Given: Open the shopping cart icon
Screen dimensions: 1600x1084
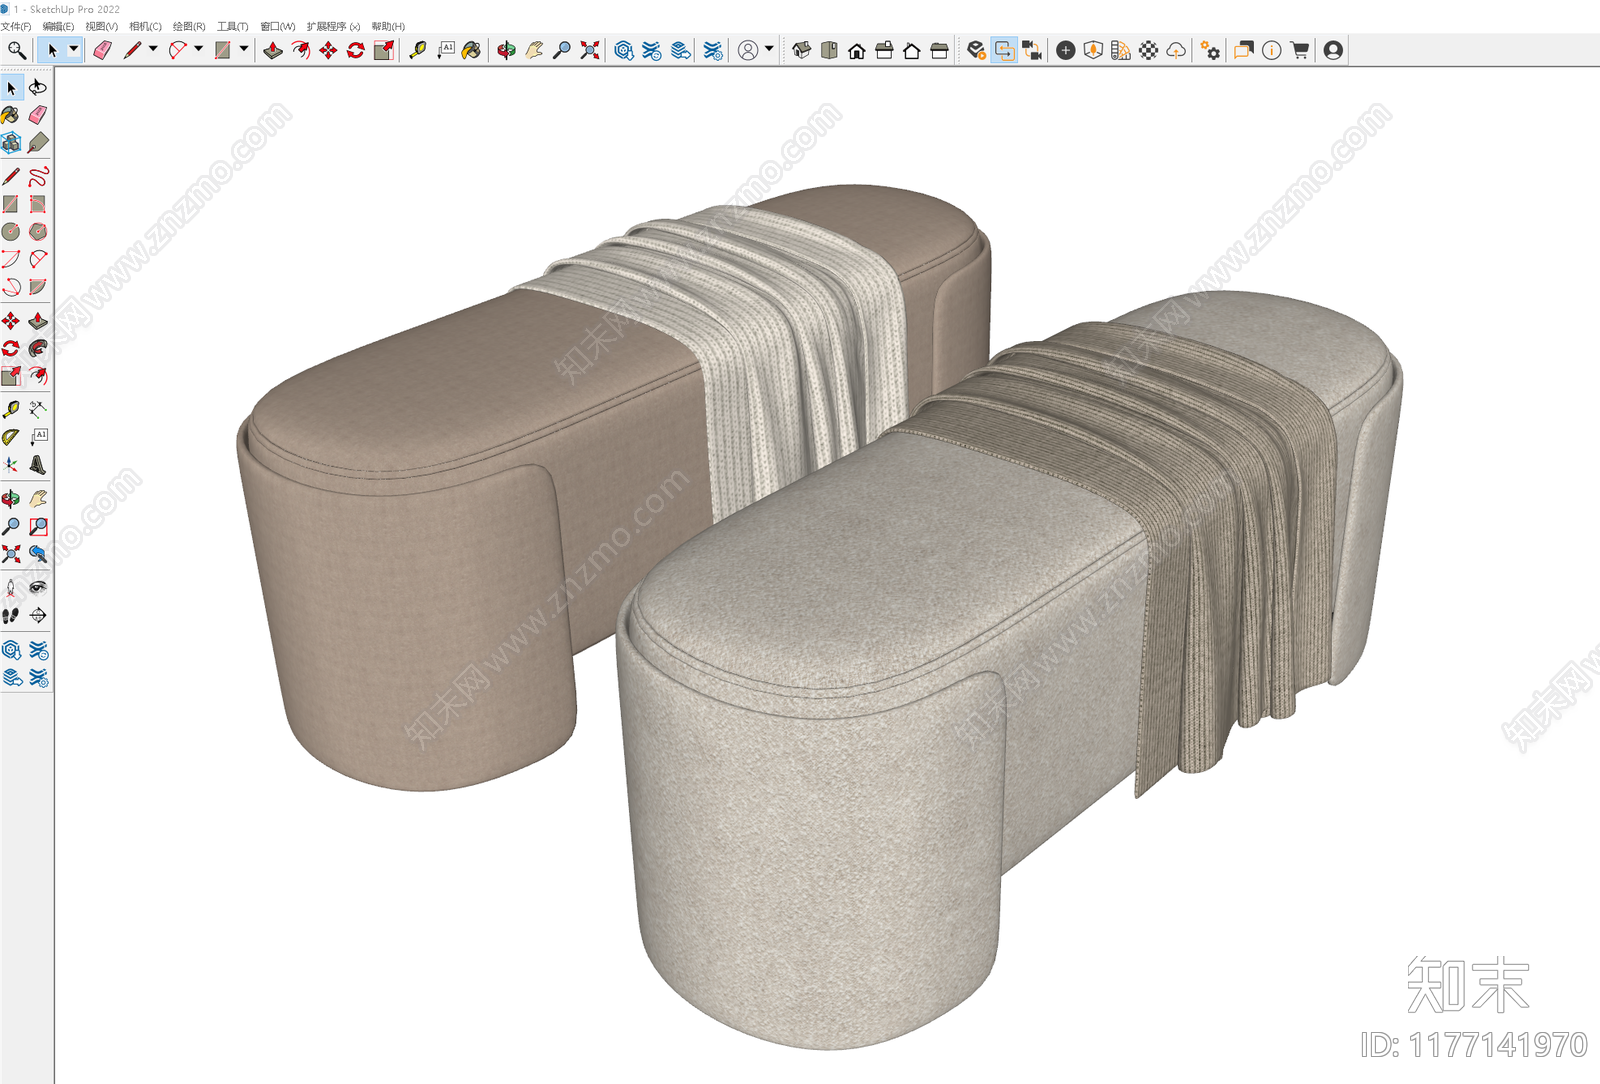Looking at the screenshot, I should point(1300,50).
